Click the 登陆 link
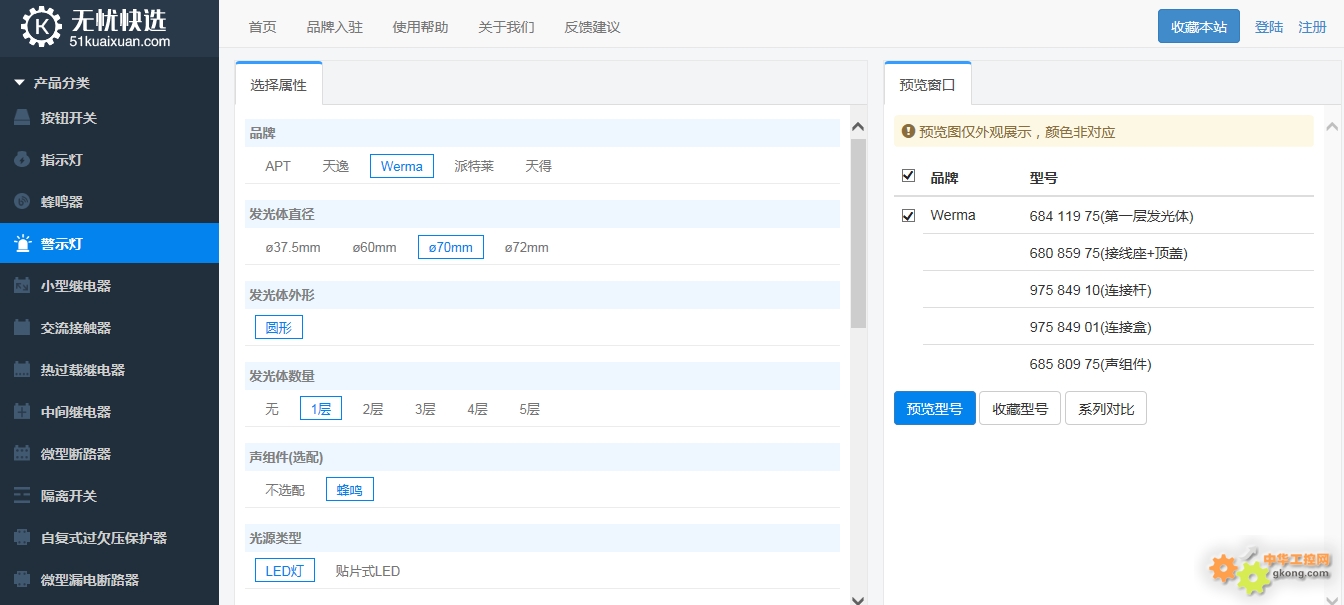 click(1269, 27)
